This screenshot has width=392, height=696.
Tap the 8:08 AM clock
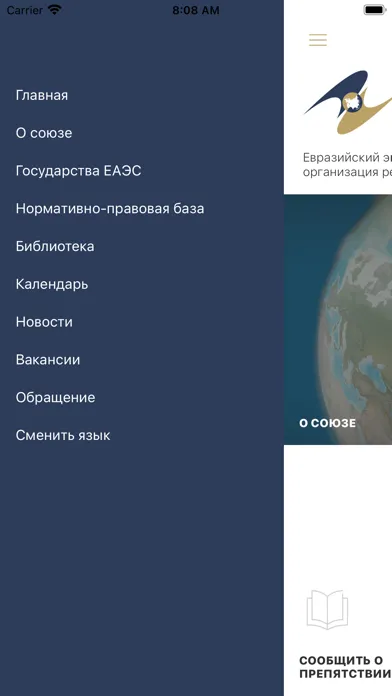coord(196,10)
